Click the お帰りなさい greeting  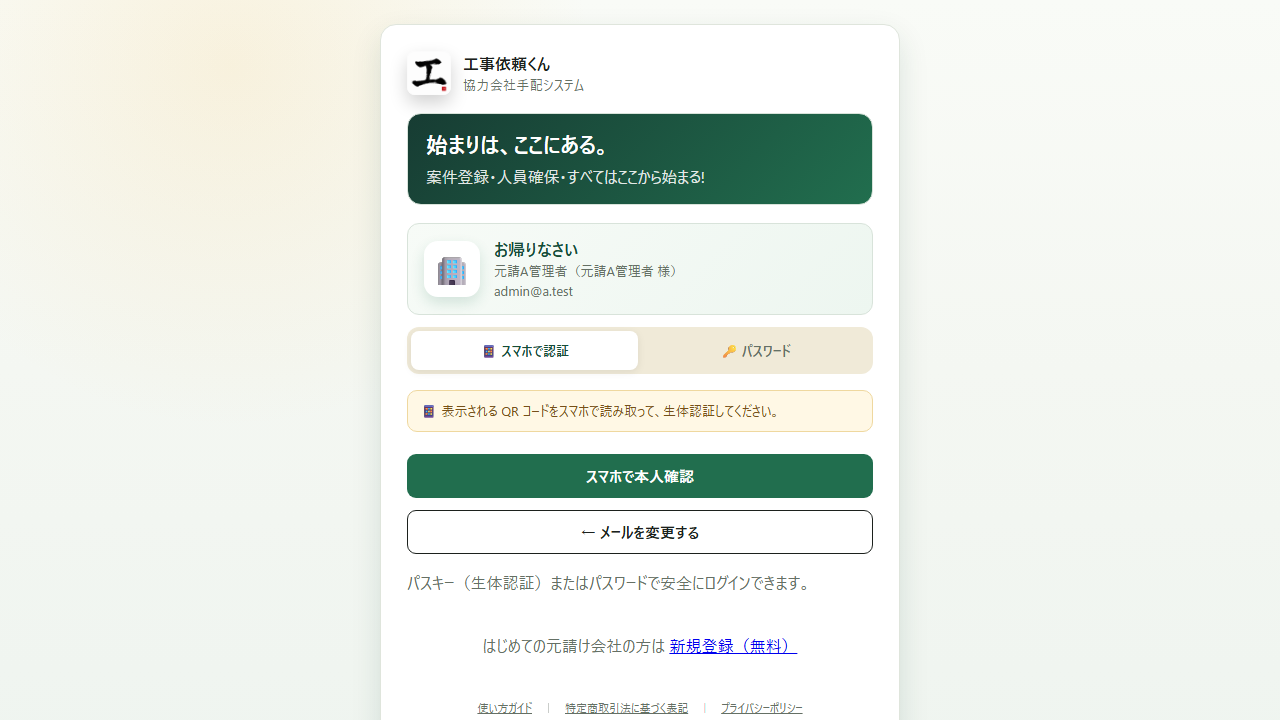pyautogui.click(x=536, y=249)
